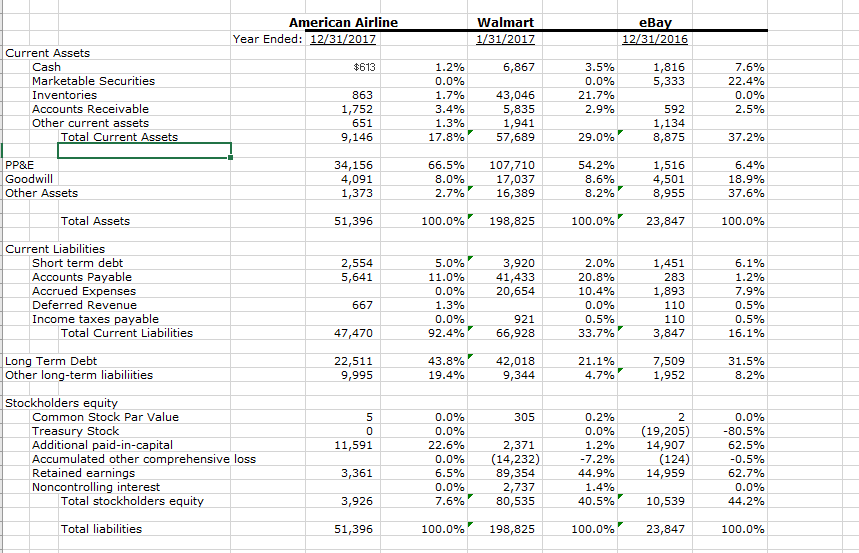Viewport: 859px width, 553px height.
Task: Click the -80.5% treasury stock percentage
Action: click(744, 431)
